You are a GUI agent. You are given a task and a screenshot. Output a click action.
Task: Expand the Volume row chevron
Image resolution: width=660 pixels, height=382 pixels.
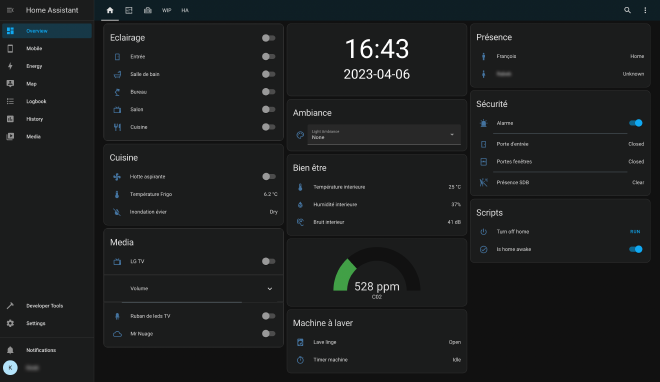point(270,289)
